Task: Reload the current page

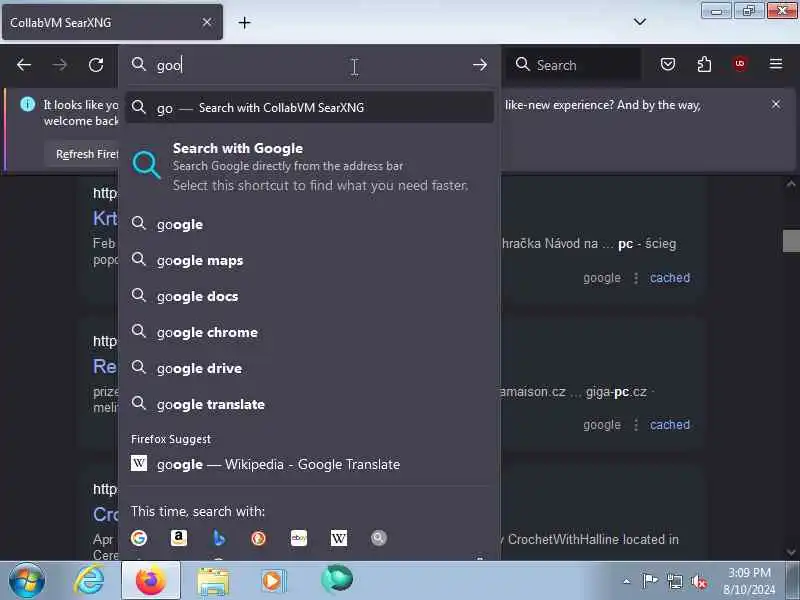Action: (96, 65)
